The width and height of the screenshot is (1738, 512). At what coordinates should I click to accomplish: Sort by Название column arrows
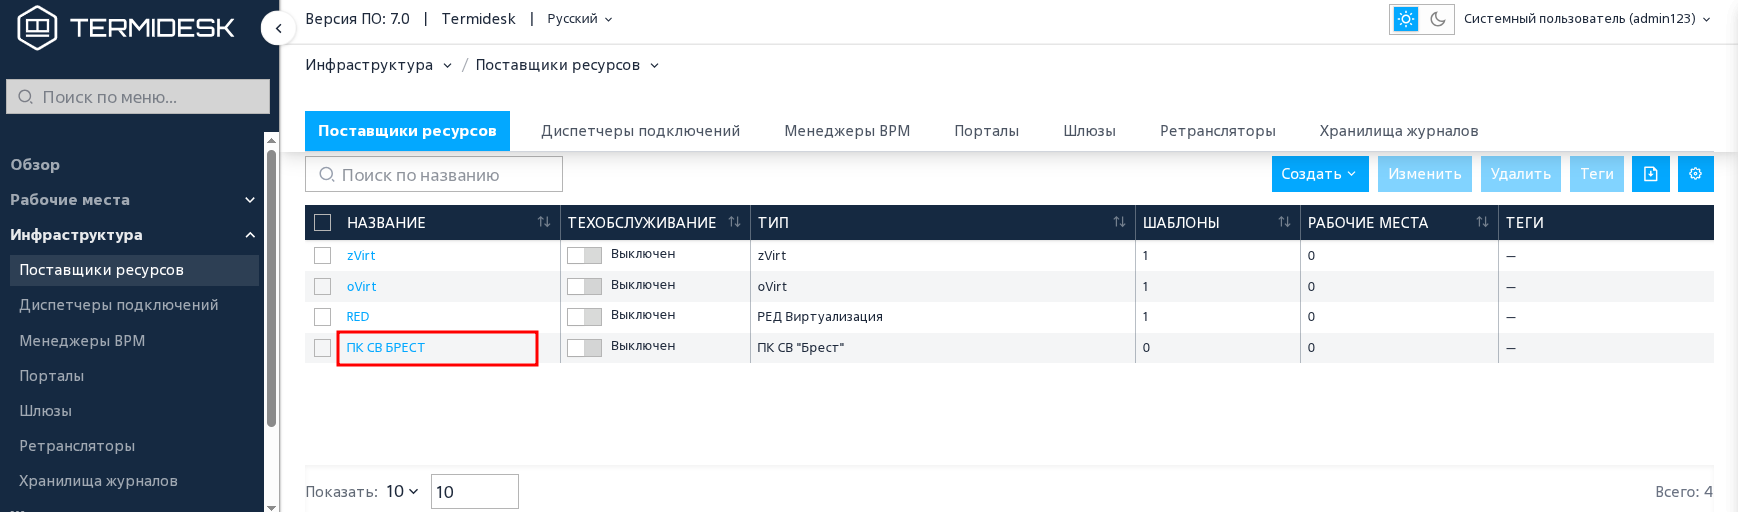click(x=544, y=222)
